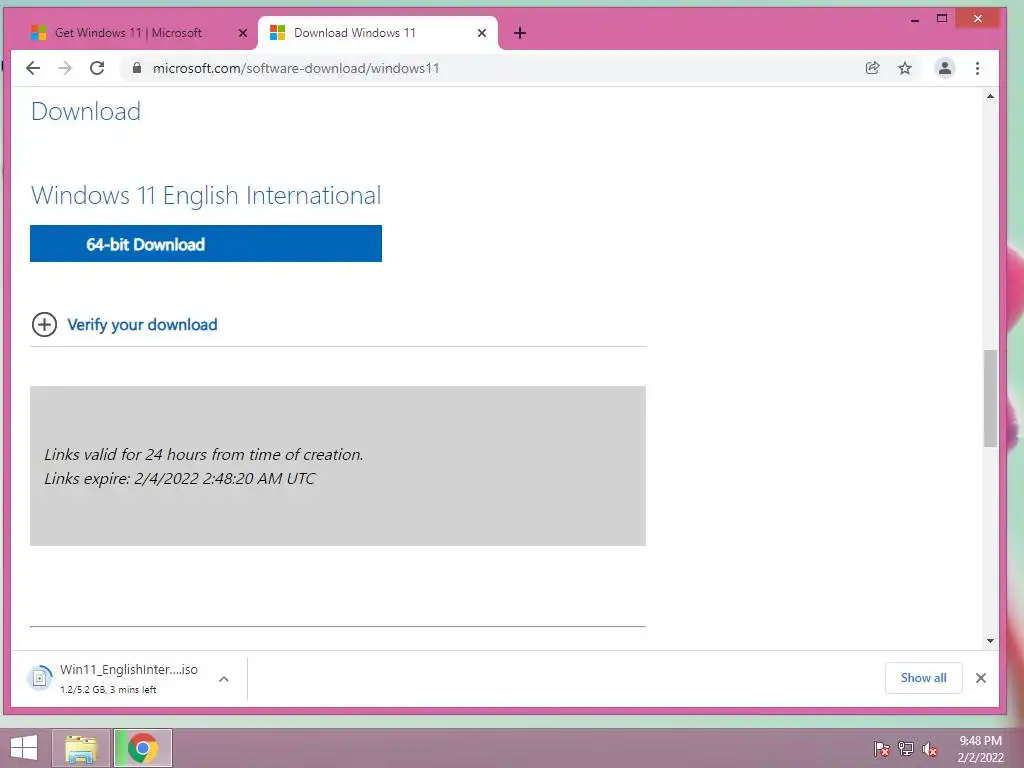Open a new tab with the plus button

click(x=519, y=33)
